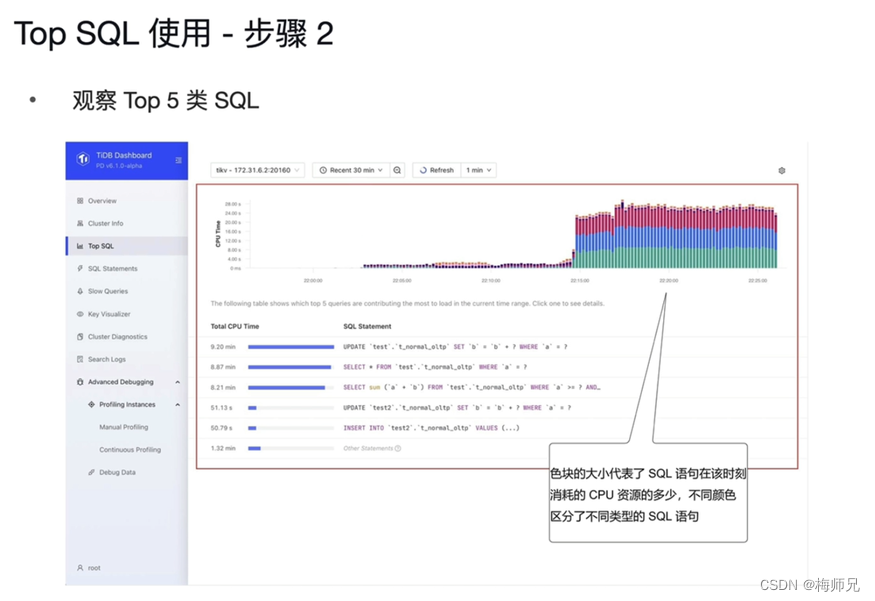Select the INSERT INTO test2 row
This screenshot has height=601, width=875.
(497, 428)
